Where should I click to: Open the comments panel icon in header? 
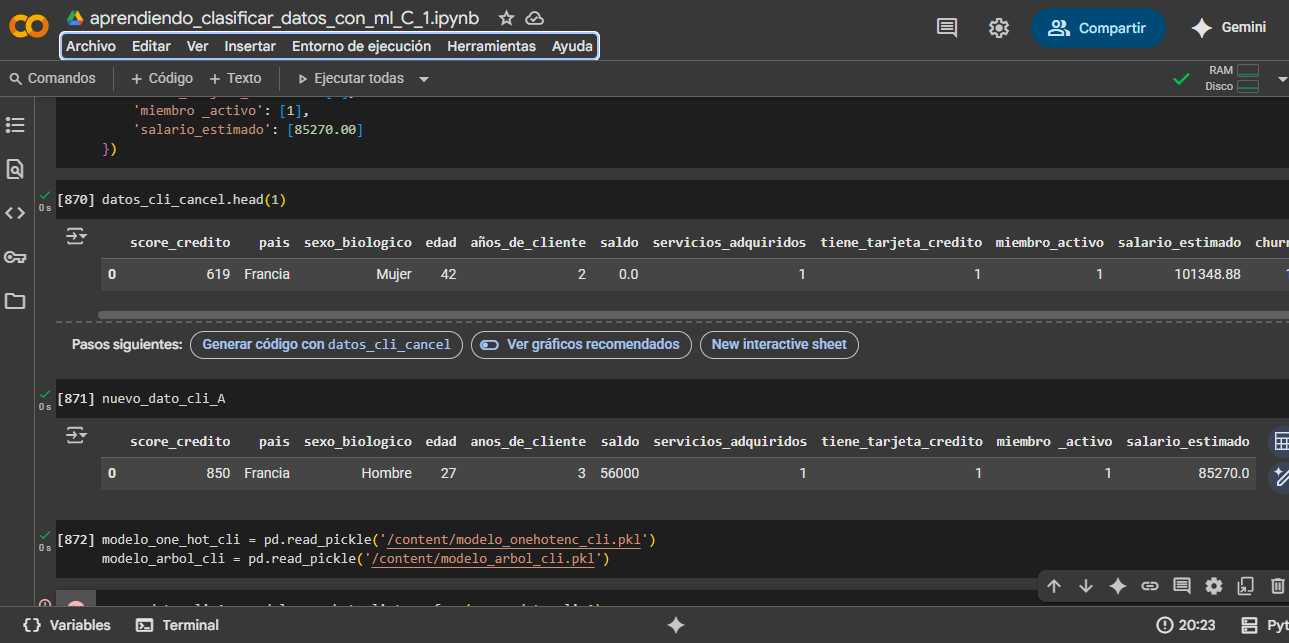[x=947, y=28]
